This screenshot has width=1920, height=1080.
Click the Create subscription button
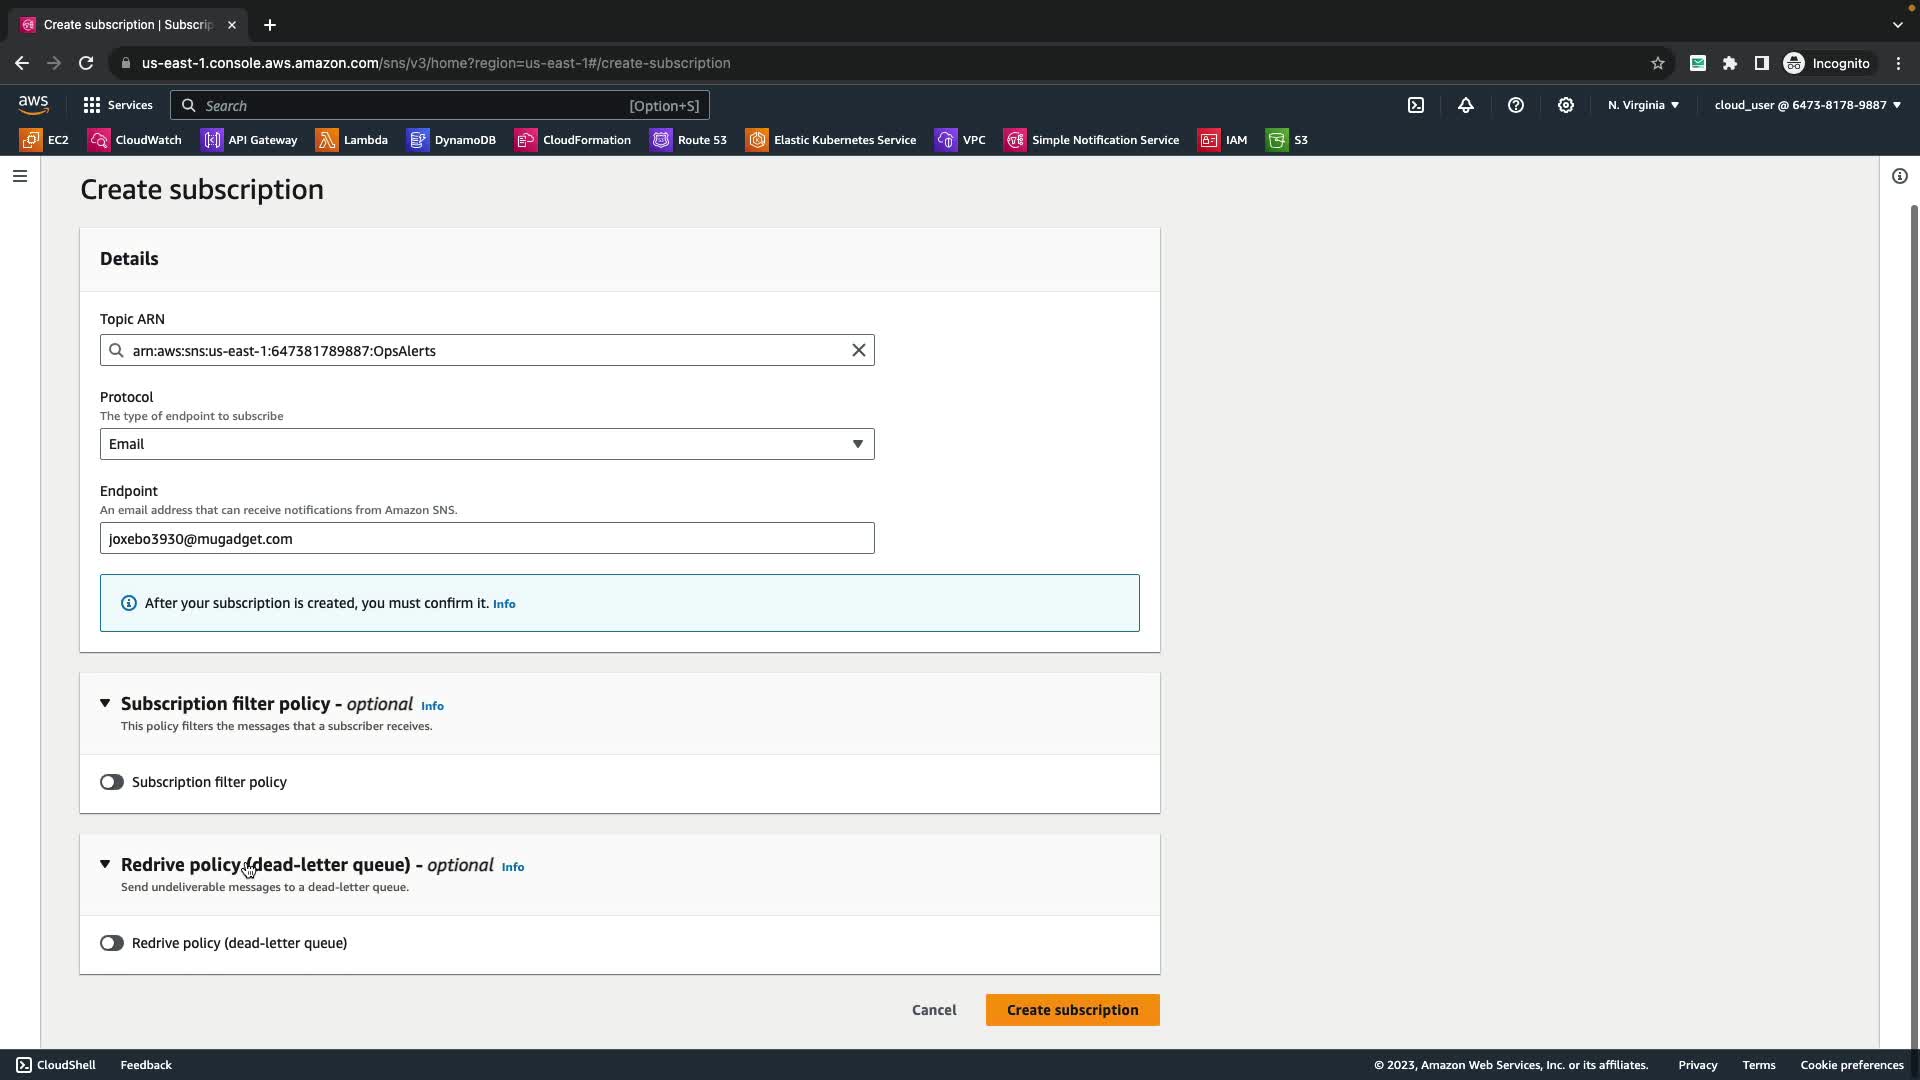pyautogui.click(x=1072, y=1010)
